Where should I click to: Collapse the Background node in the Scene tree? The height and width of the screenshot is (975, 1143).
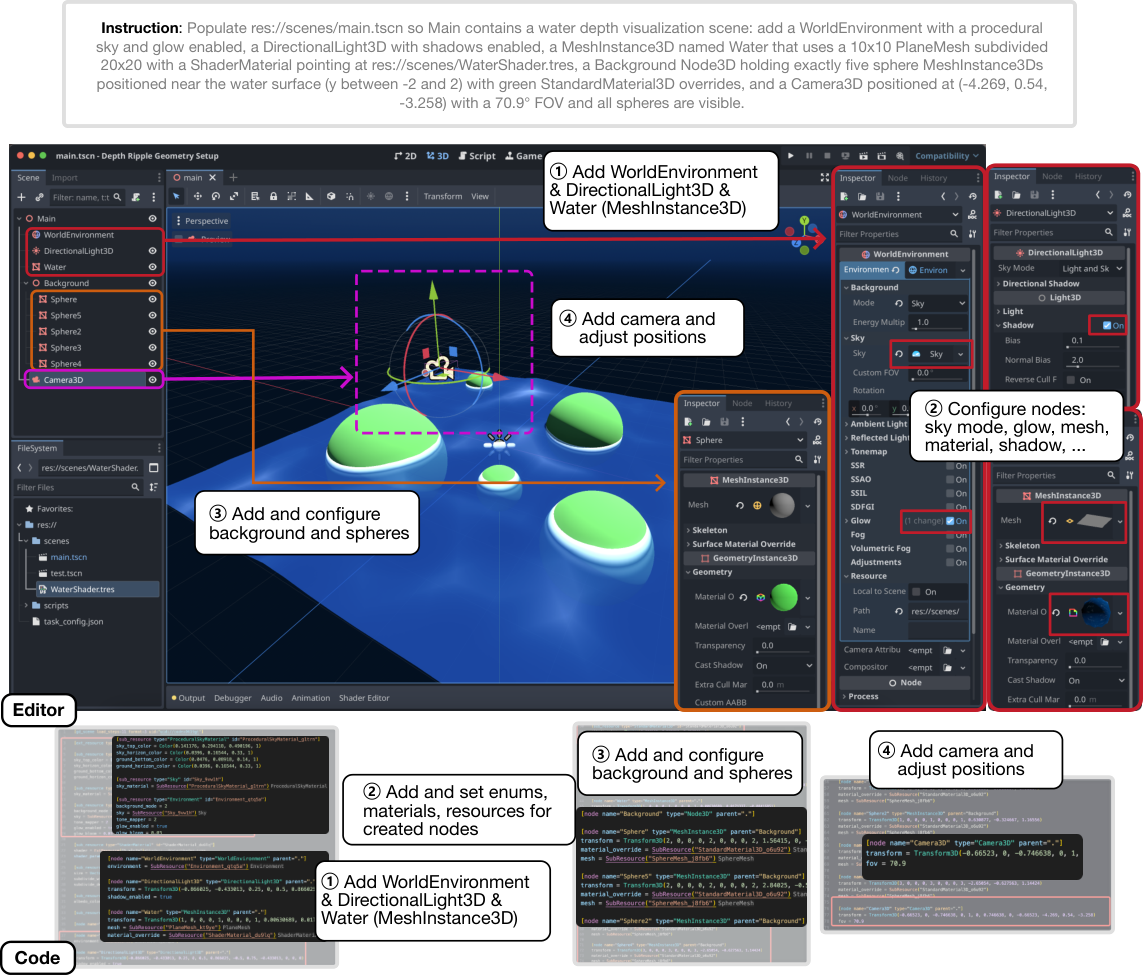(x=26, y=283)
